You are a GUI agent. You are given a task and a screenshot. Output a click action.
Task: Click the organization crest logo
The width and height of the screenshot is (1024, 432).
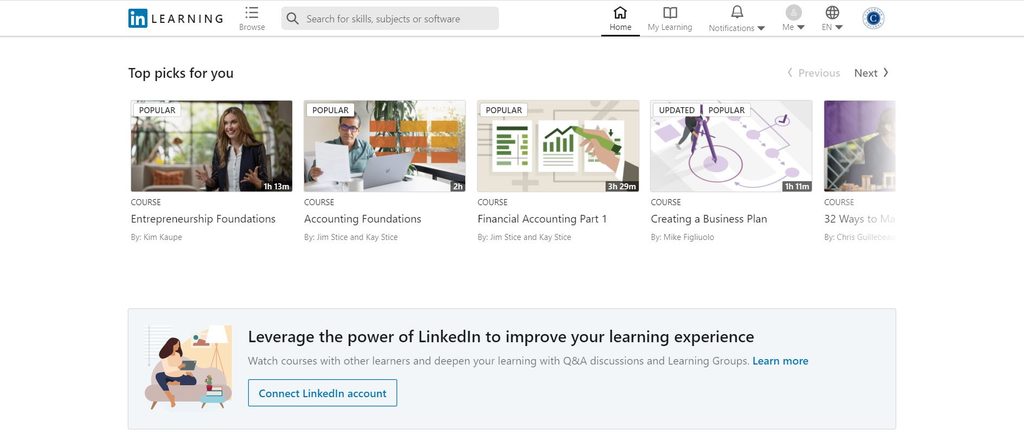tap(873, 18)
